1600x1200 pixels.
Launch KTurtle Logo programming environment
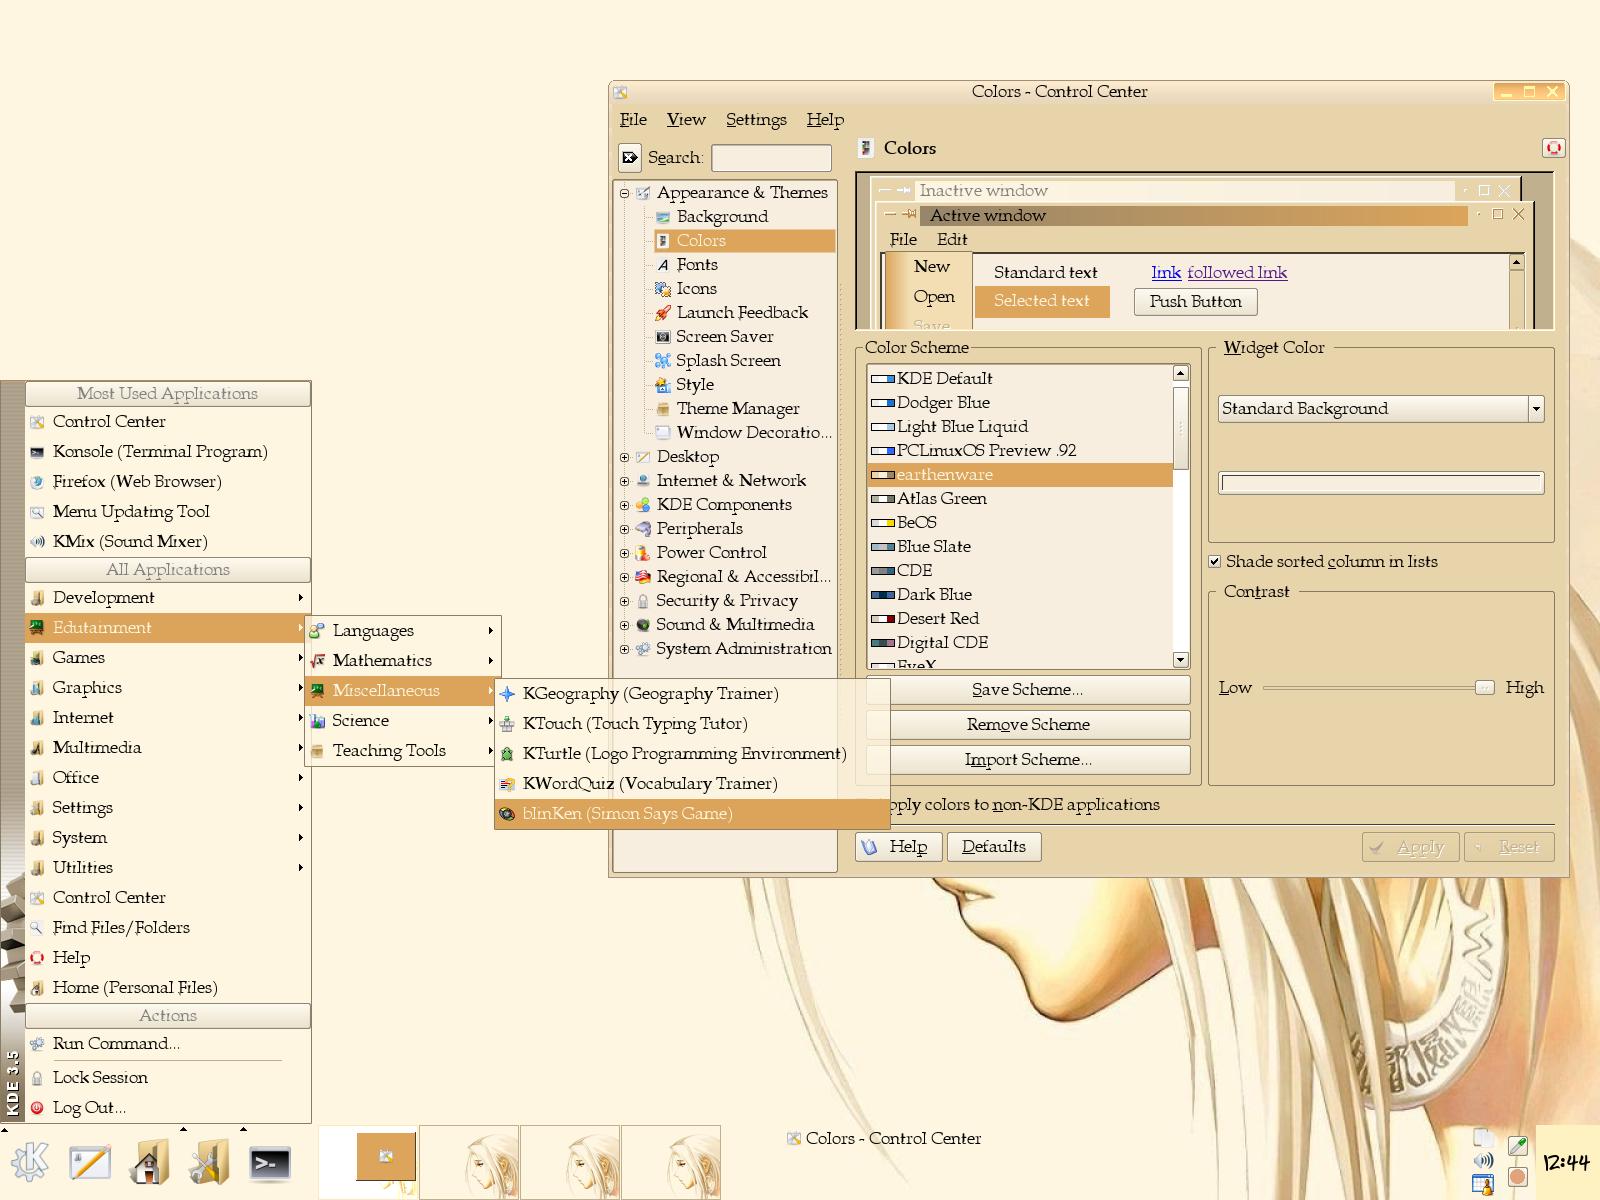pyautogui.click(x=692, y=753)
